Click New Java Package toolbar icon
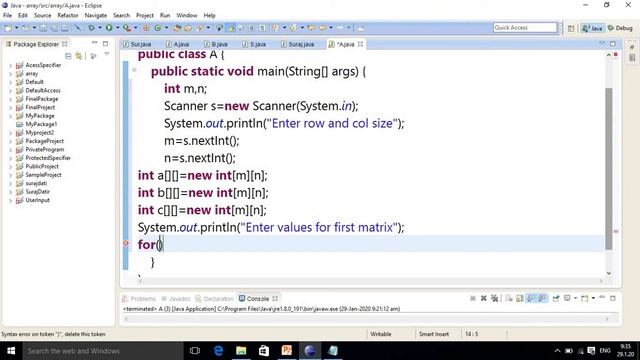The width and height of the screenshot is (640, 360). click(146, 28)
